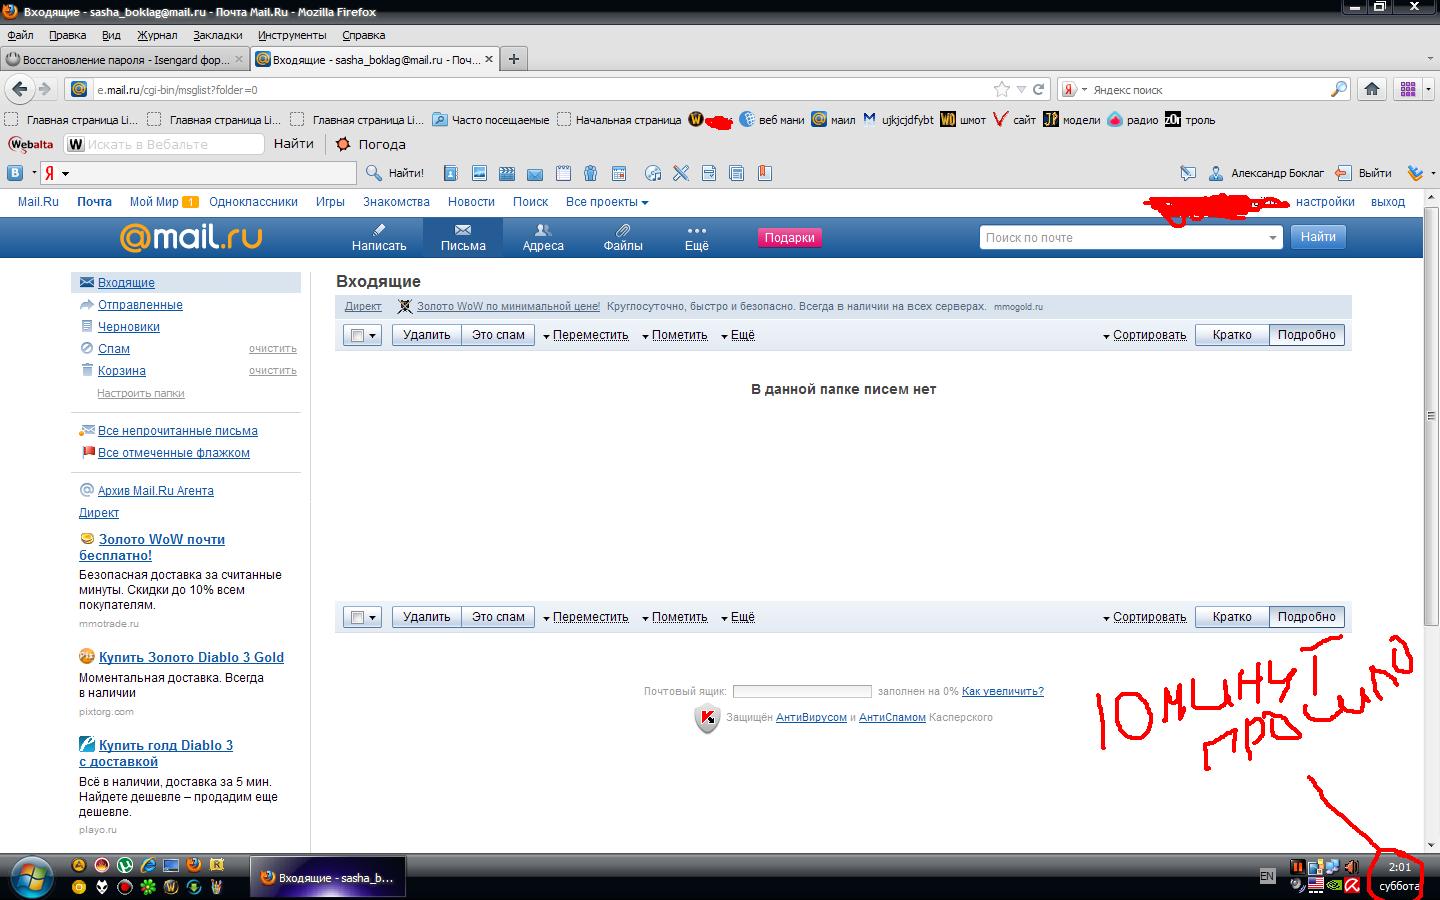Image resolution: width=1440 pixels, height=900 pixels.
Task: Open the Ещё dropdown in upper message toolbar
Action: 738,335
